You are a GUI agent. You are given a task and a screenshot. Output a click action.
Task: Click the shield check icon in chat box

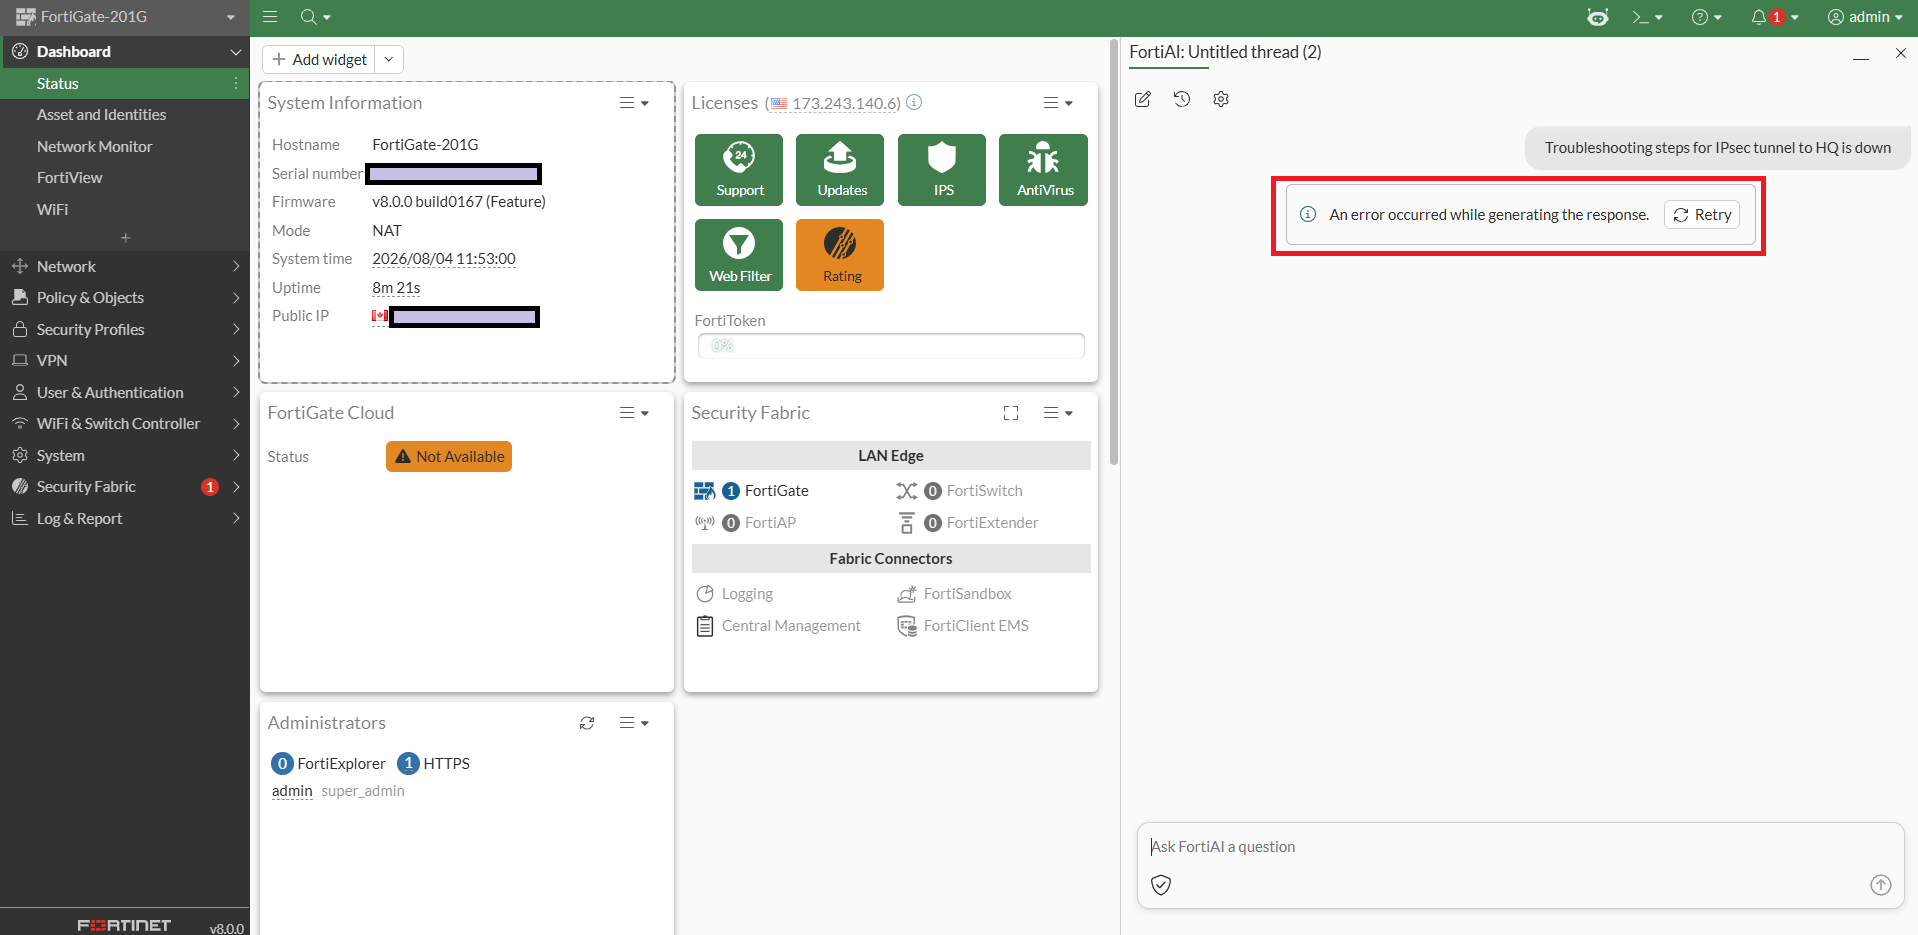1161,885
